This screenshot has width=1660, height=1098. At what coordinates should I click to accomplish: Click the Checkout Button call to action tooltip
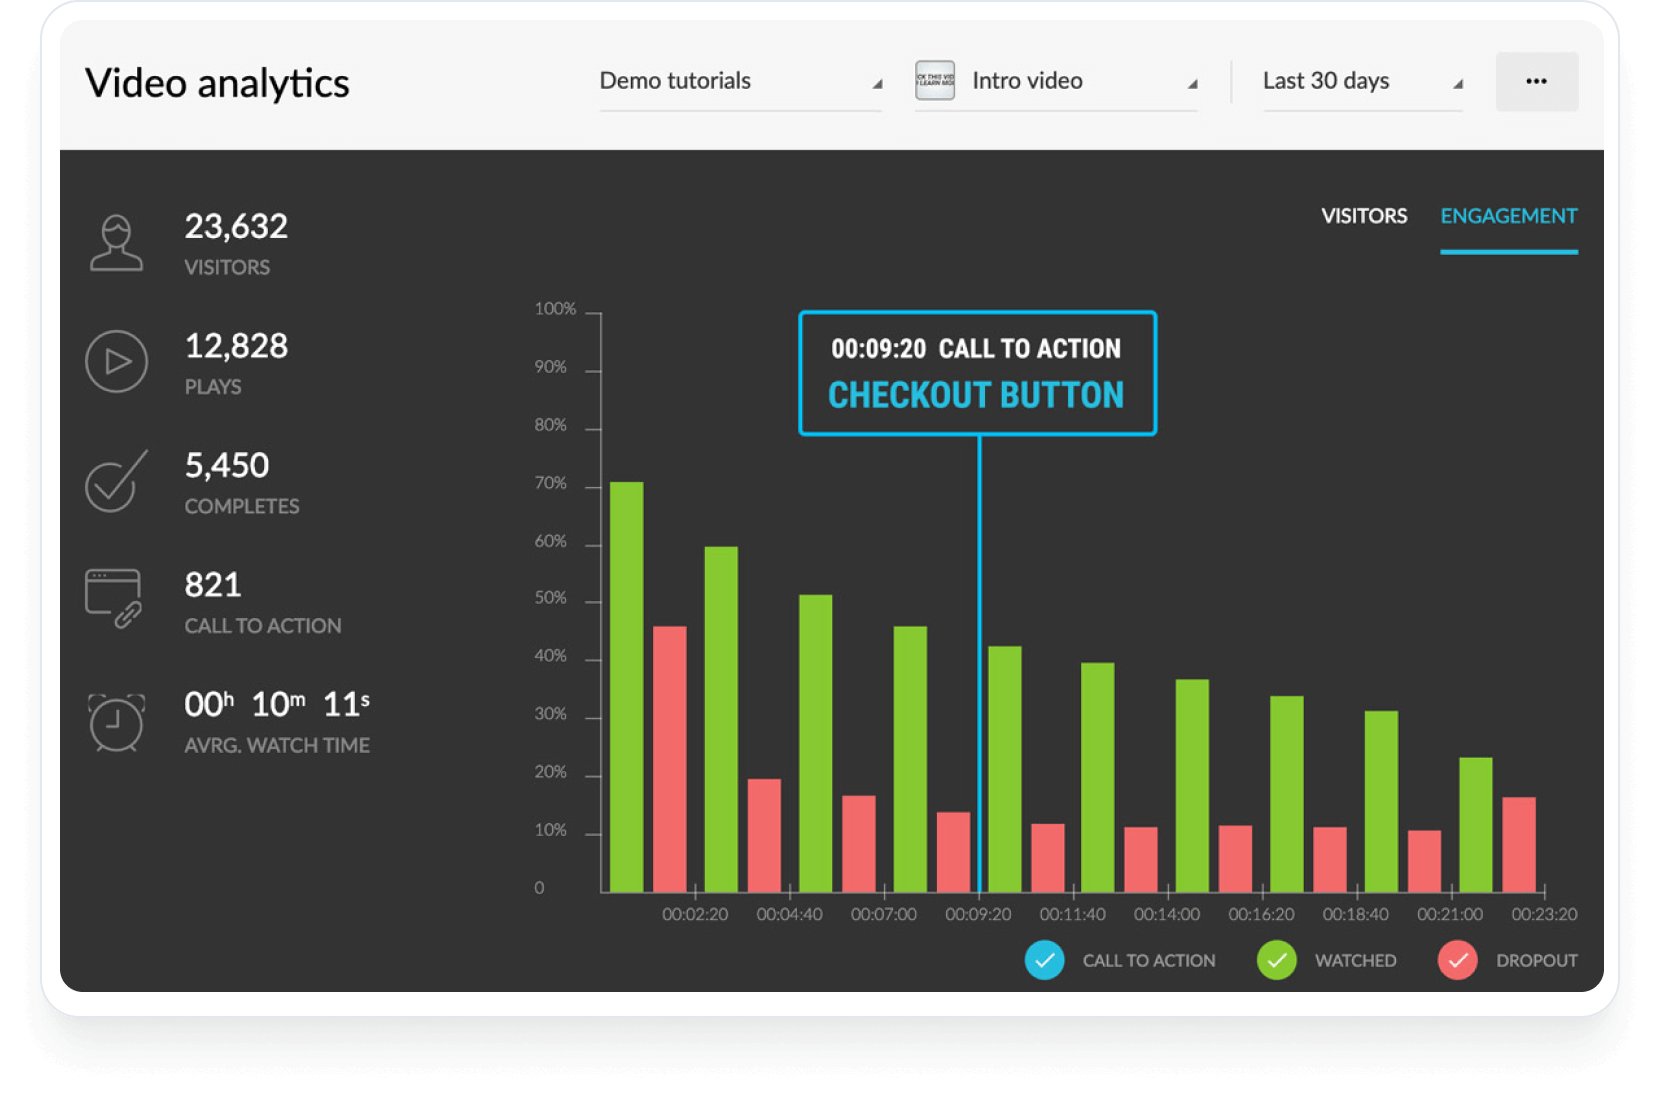click(x=977, y=373)
